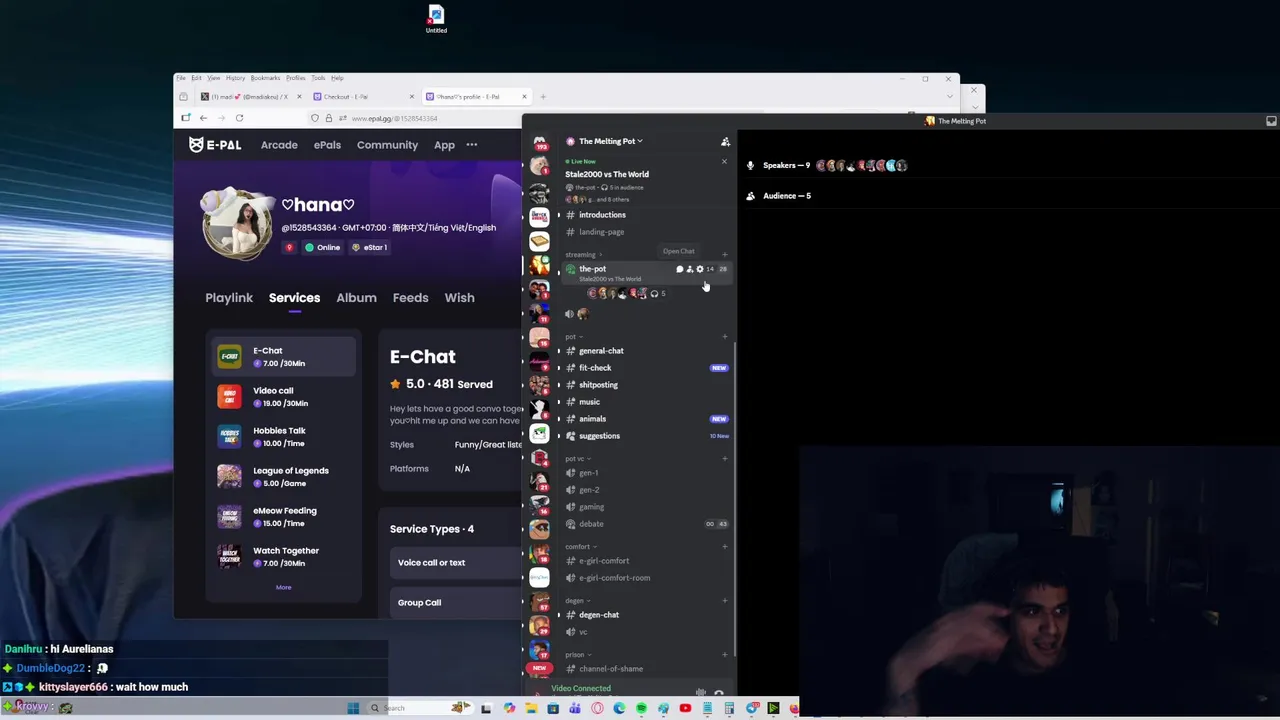Switch to Wish tab on profile
The height and width of the screenshot is (720, 1280).
point(459,297)
